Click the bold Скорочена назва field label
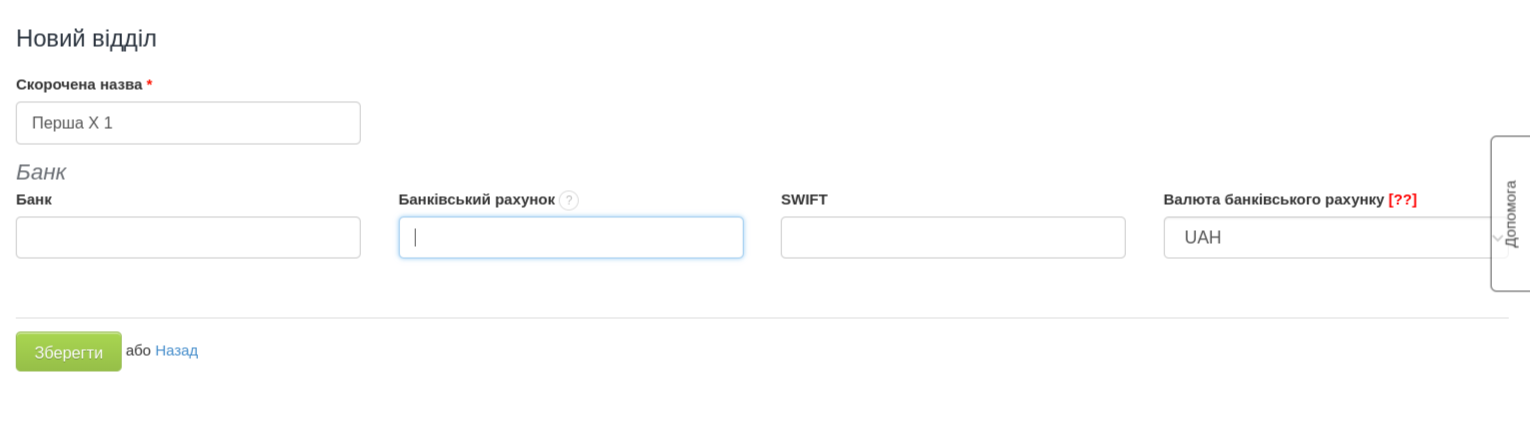Viewport: 1536px width, 435px height. click(x=79, y=85)
